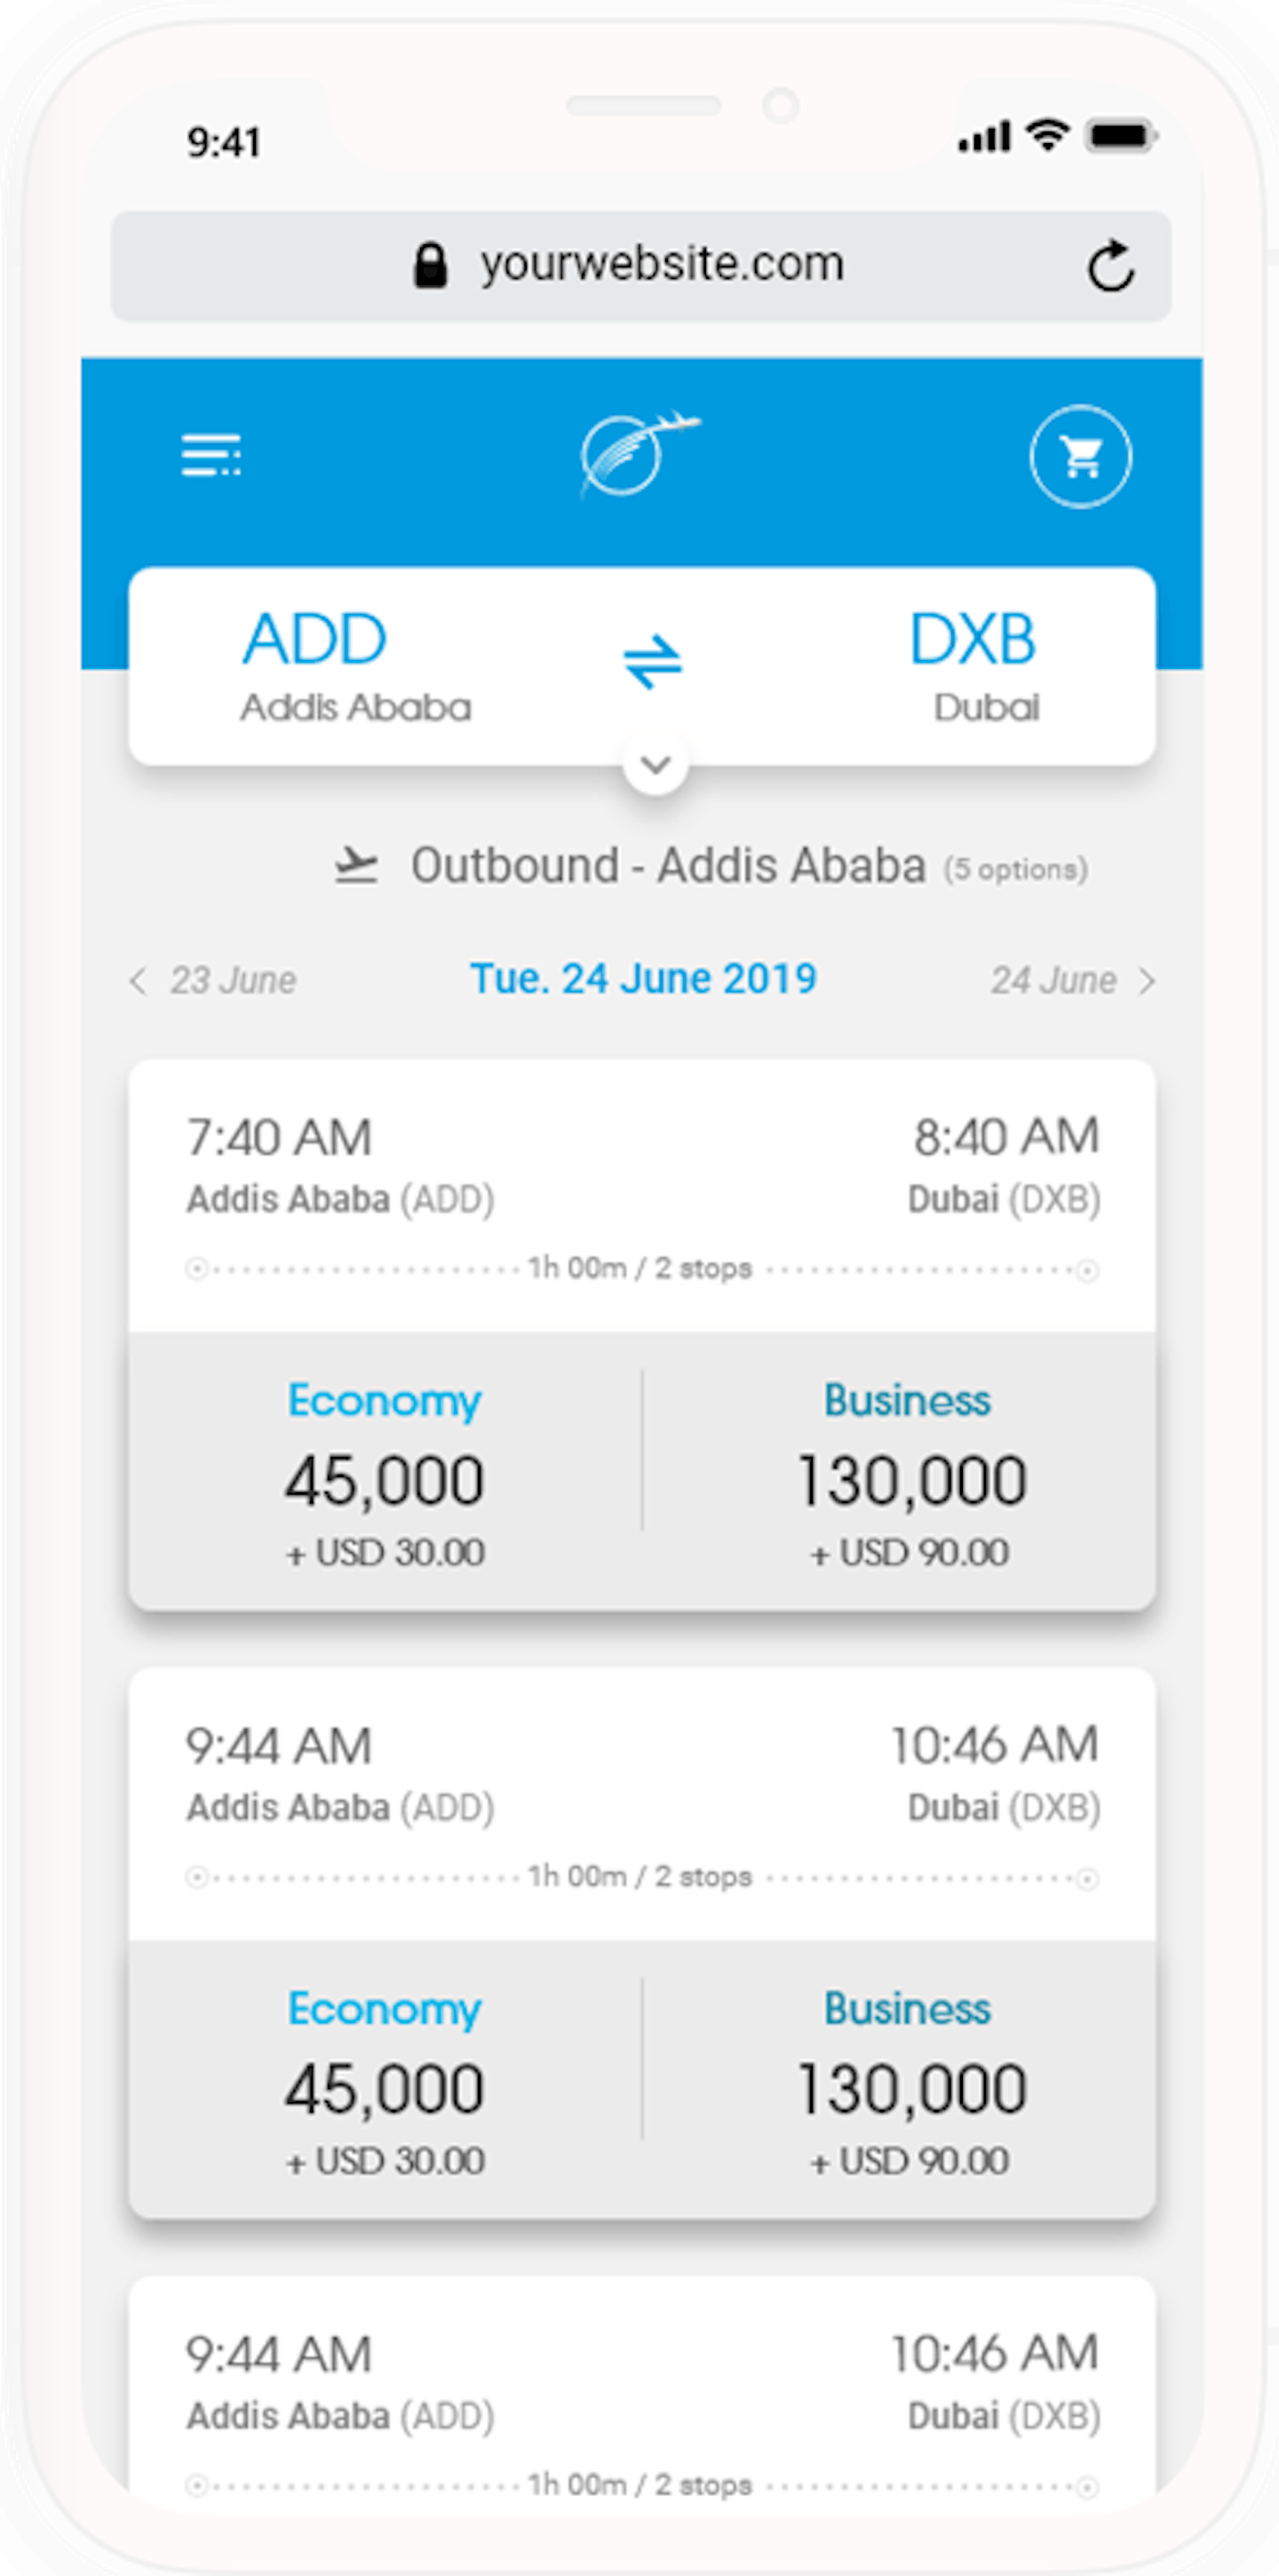1279x2576 pixels.
Task: Click the yourwebsite.com address field
Action: pos(662,265)
